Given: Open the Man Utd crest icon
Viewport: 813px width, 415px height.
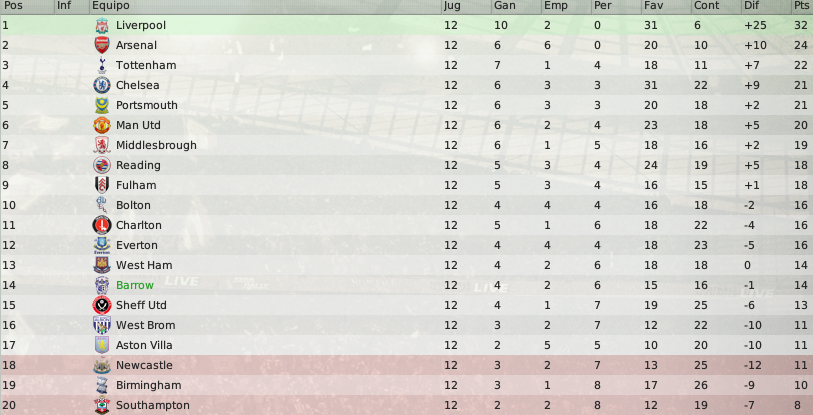Looking at the screenshot, I should point(102,125).
